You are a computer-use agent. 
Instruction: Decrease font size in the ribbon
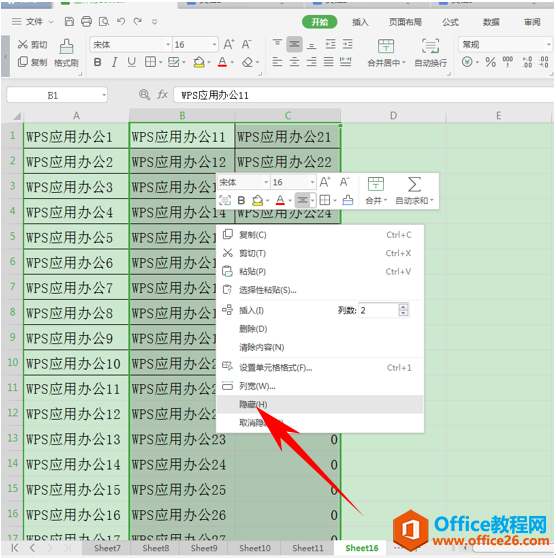[246, 44]
